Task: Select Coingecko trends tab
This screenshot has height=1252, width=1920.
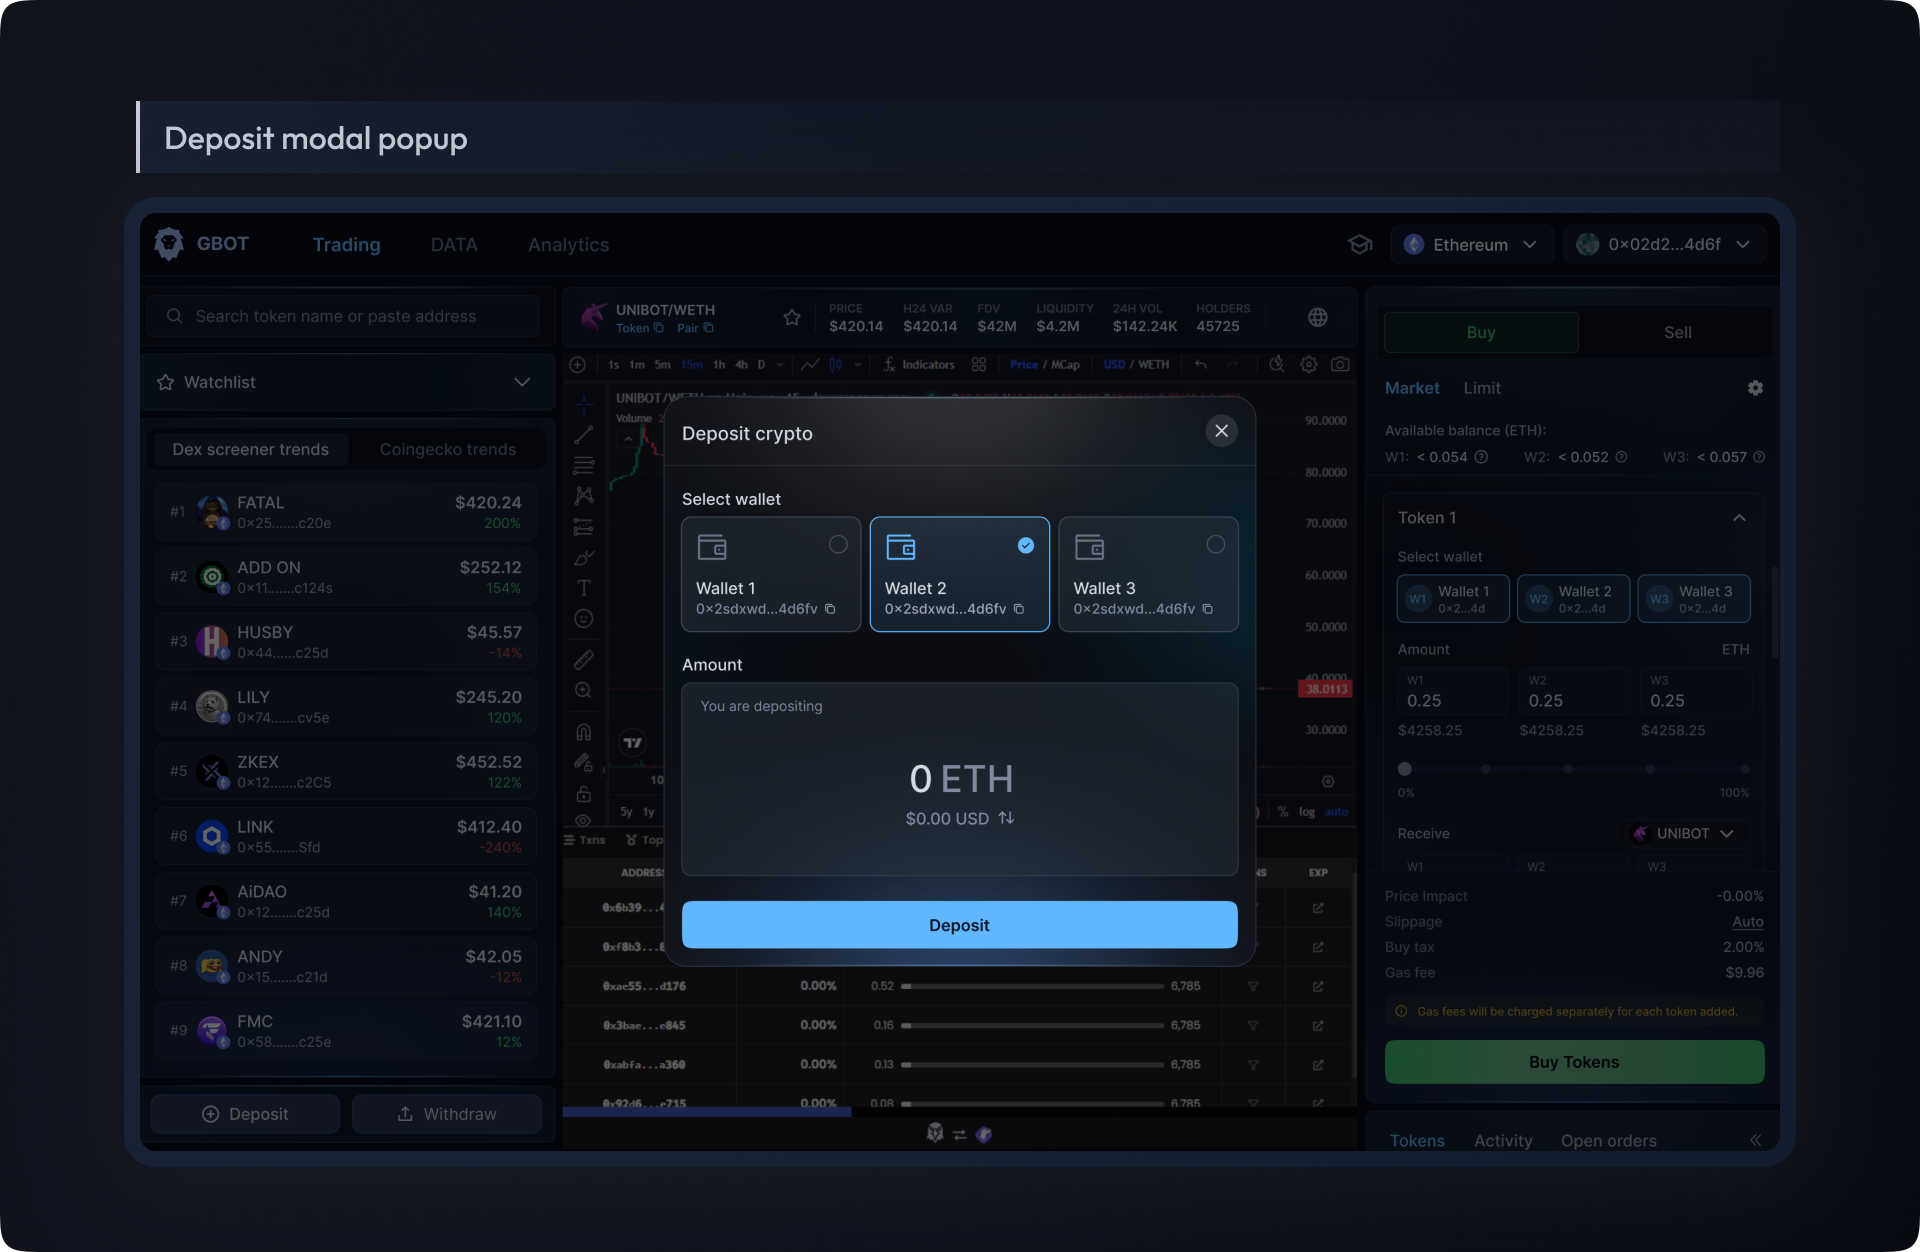Action: (x=447, y=449)
